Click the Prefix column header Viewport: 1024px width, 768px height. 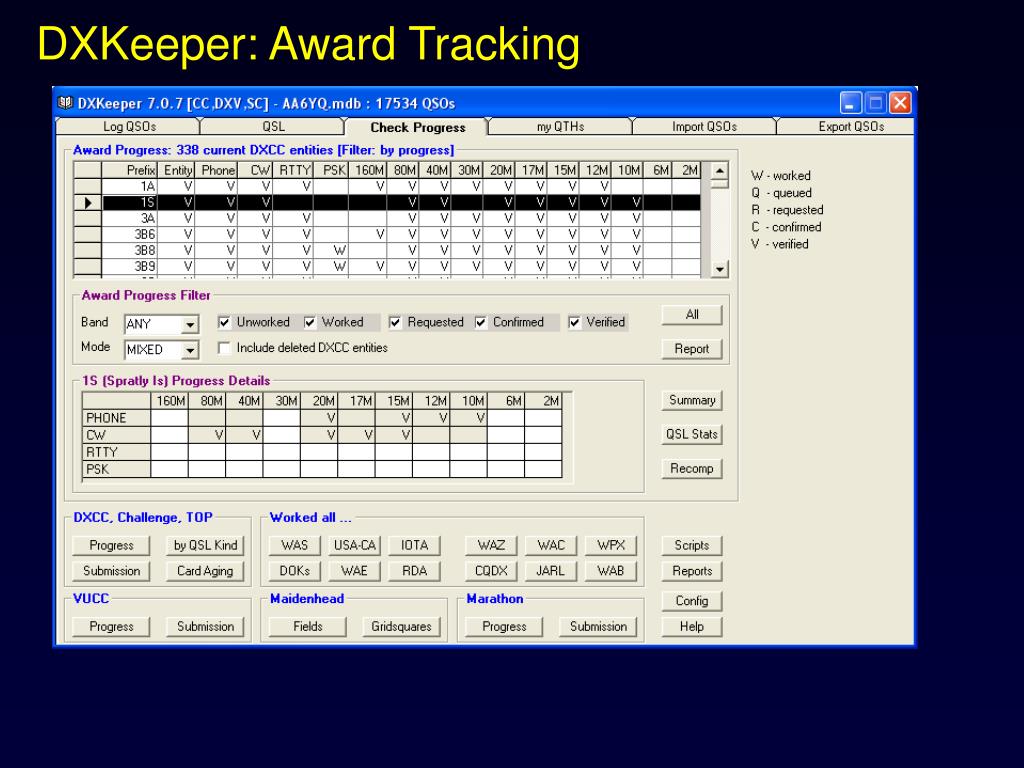129,170
